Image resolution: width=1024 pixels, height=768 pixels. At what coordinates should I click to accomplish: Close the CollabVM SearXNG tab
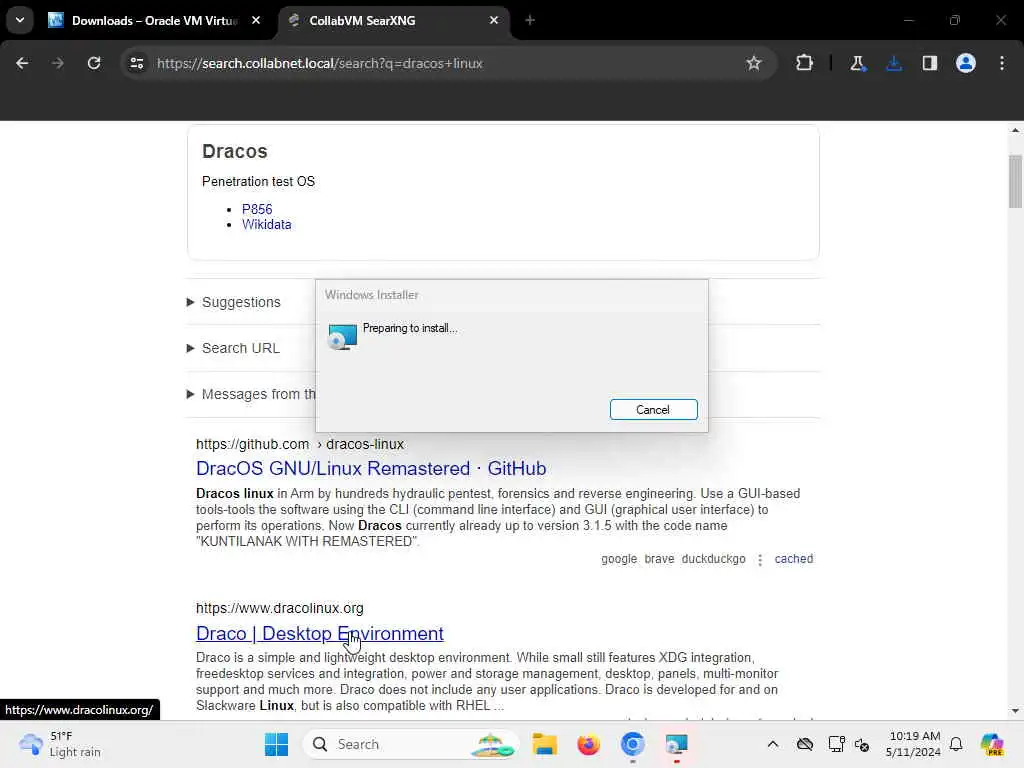click(494, 20)
